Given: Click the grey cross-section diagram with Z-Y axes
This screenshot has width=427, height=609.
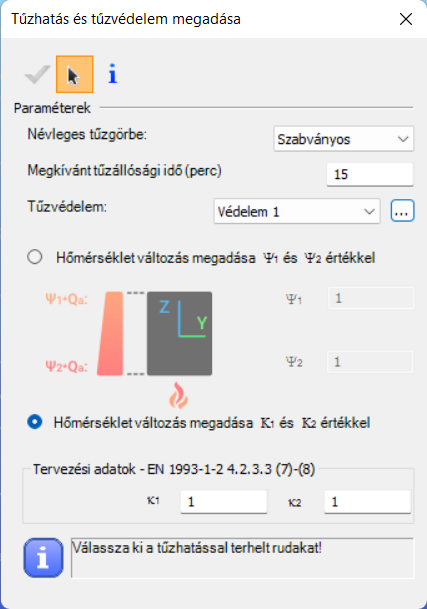Looking at the screenshot, I should point(180,333).
